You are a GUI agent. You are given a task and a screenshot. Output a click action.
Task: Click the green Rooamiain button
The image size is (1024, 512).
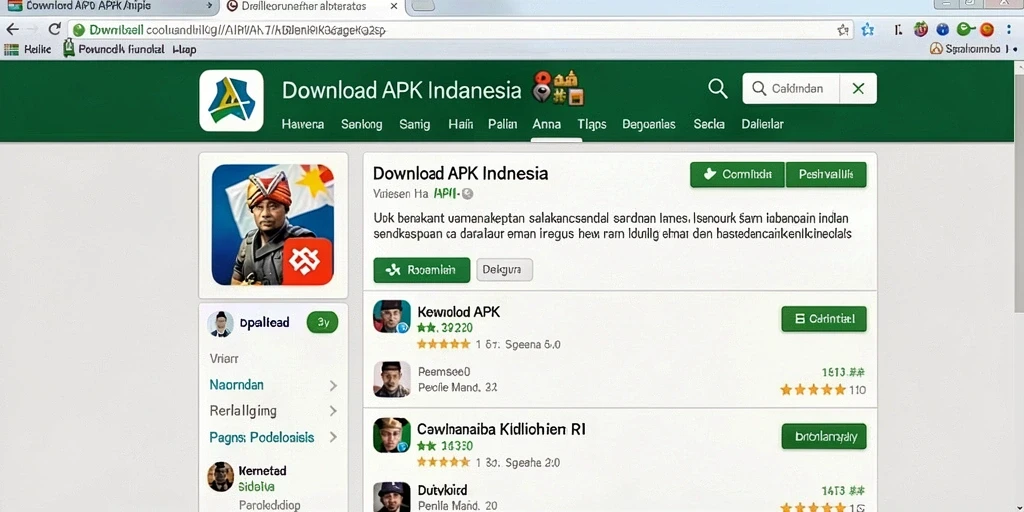tap(422, 270)
